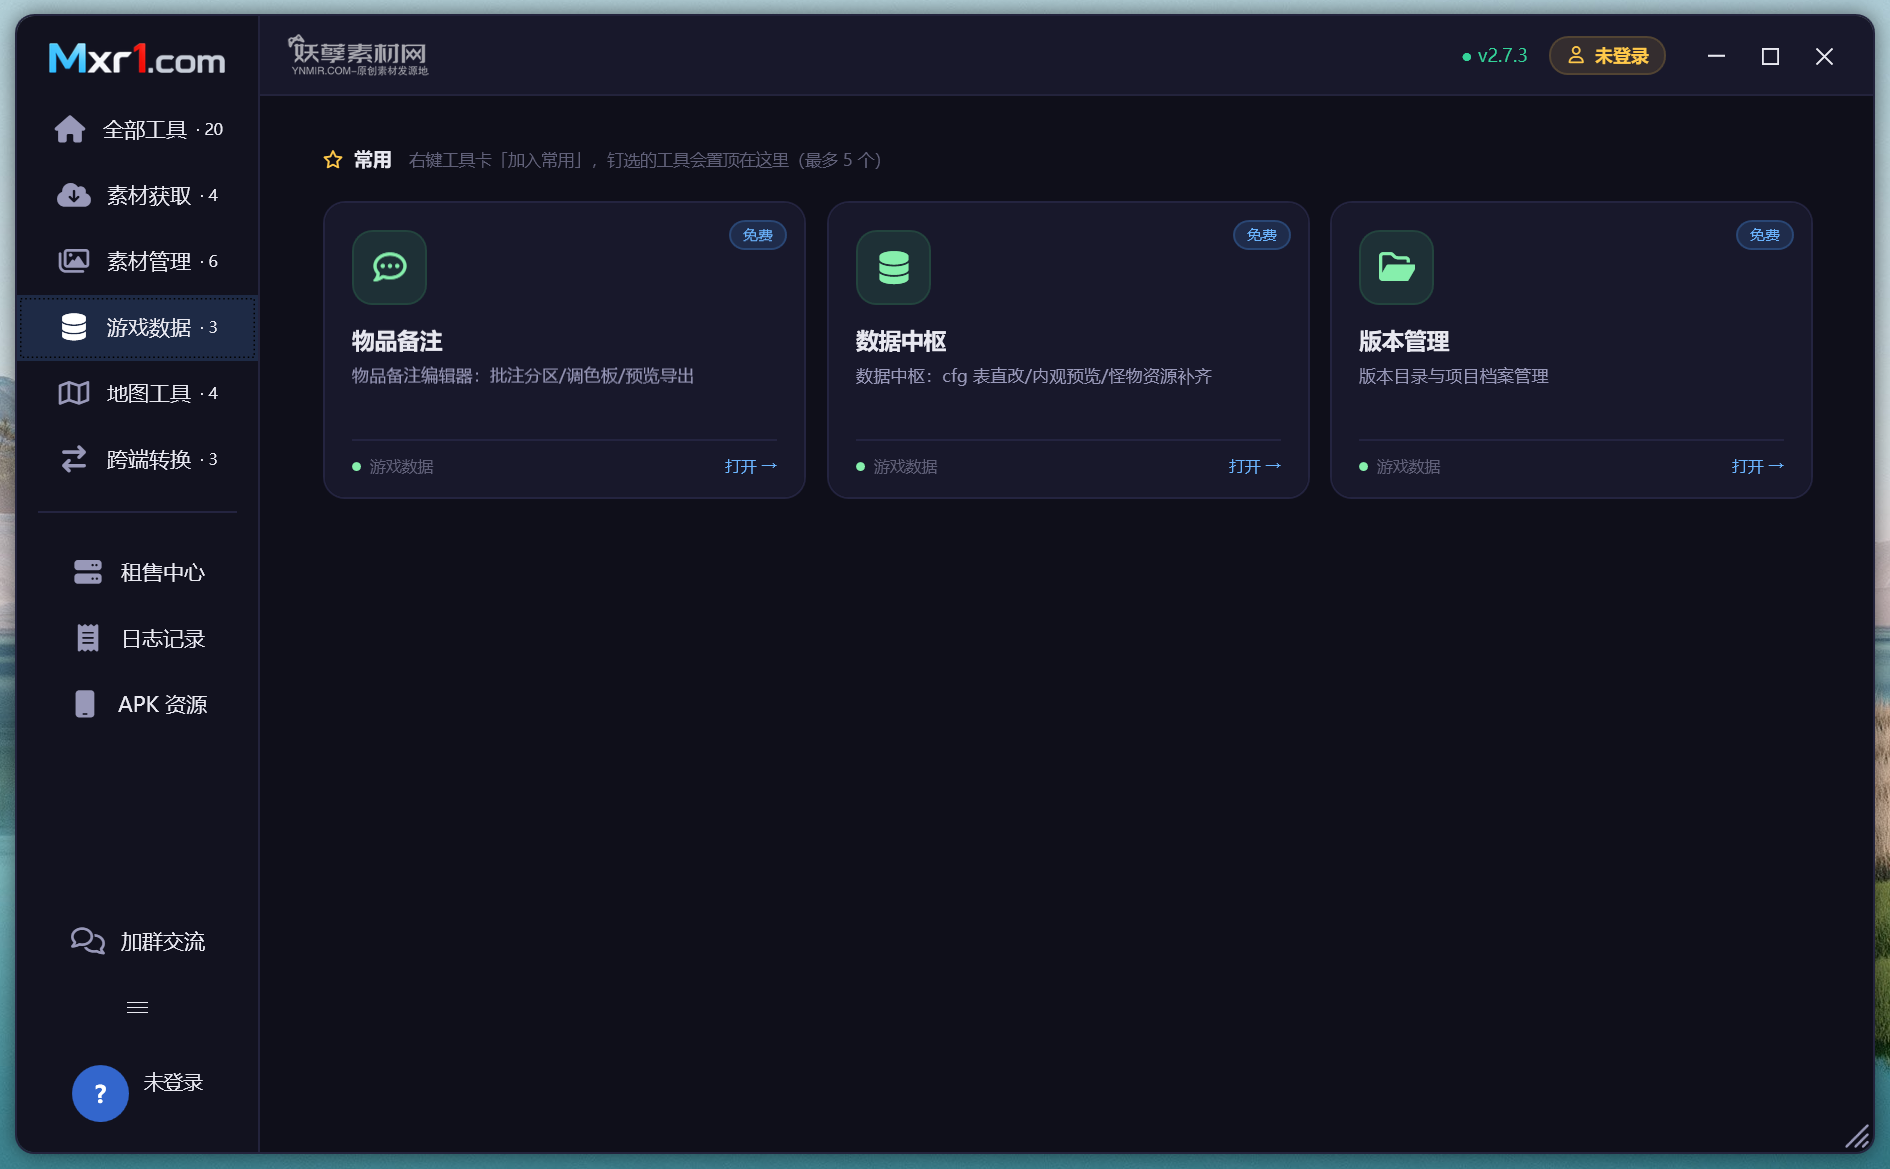The height and width of the screenshot is (1169, 1890).
Task: Click the 免费 badge on 物品备注 card
Action: click(x=758, y=235)
